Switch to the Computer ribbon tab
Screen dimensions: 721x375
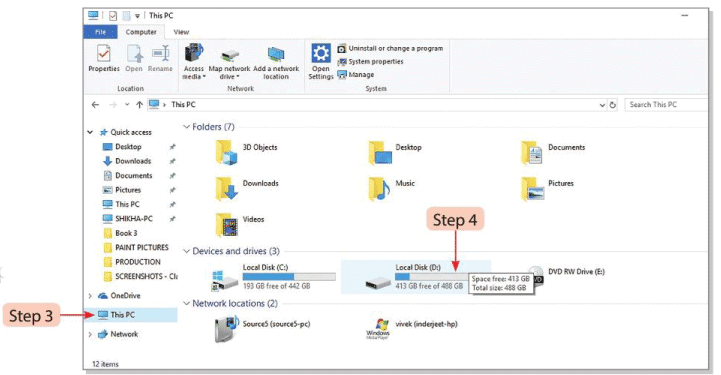click(x=141, y=32)
